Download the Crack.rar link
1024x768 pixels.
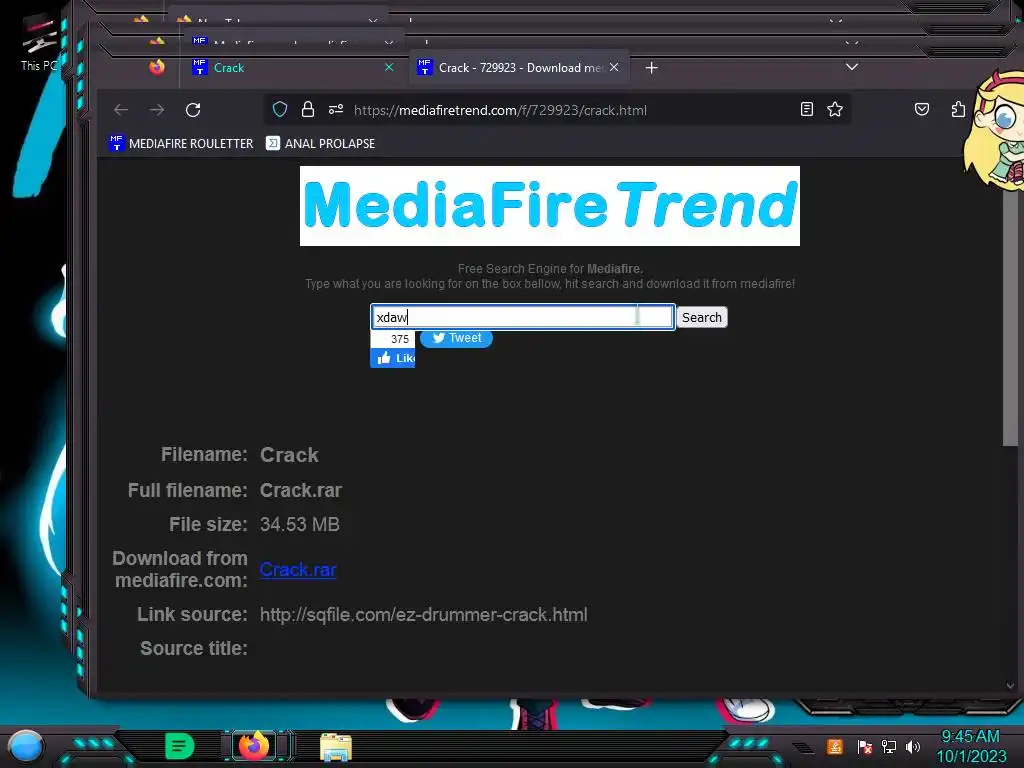point(298,569)
